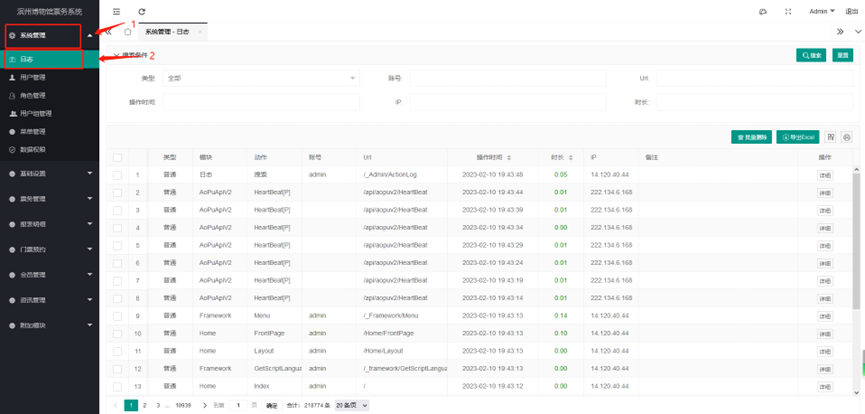Toggle fullscreen mode icon
The width and height of the screenshot is (865, 414).
tap(788, 11)
